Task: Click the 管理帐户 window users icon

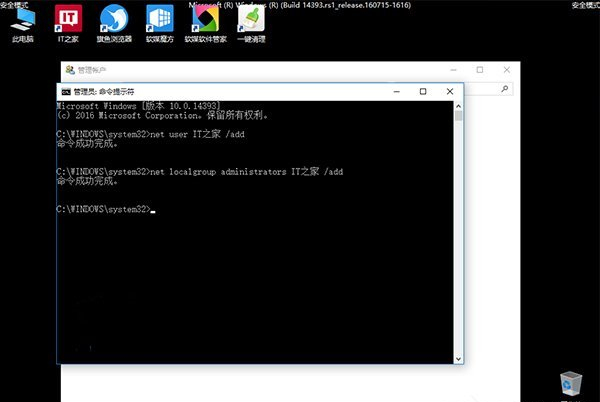Action: [x=70, y=70]
